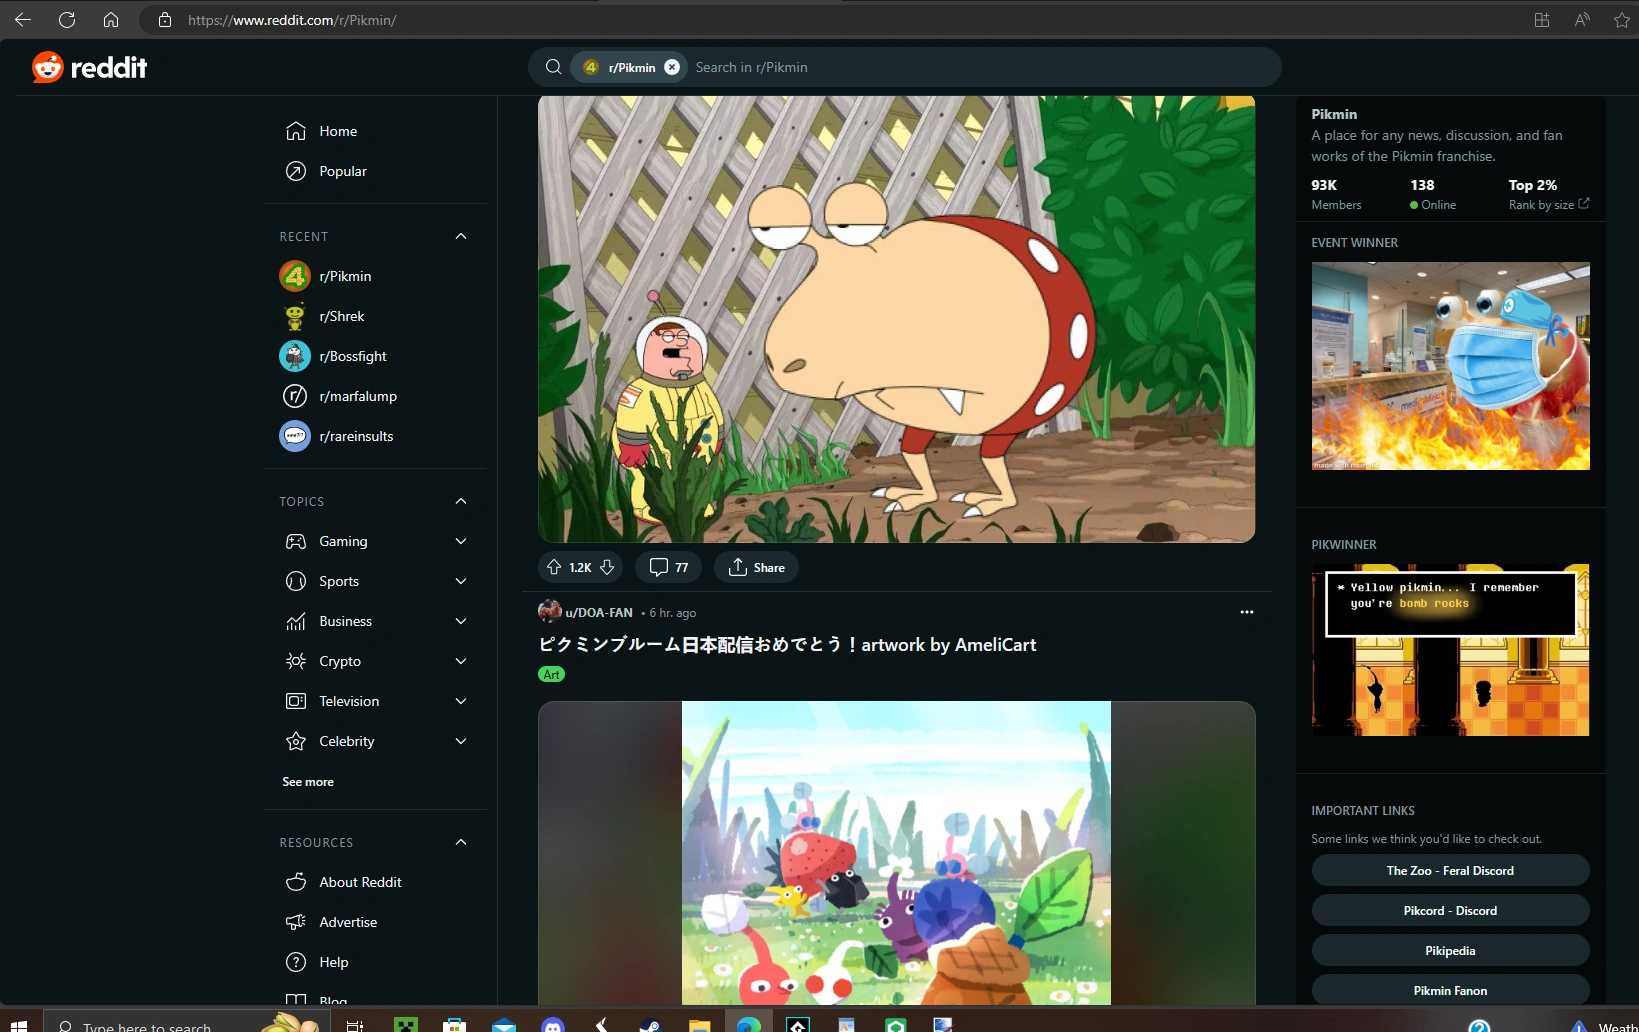Click the r/Shrek community avatar
Image resolution: width=1639 pixels, height=1032 pixels.
295,316
